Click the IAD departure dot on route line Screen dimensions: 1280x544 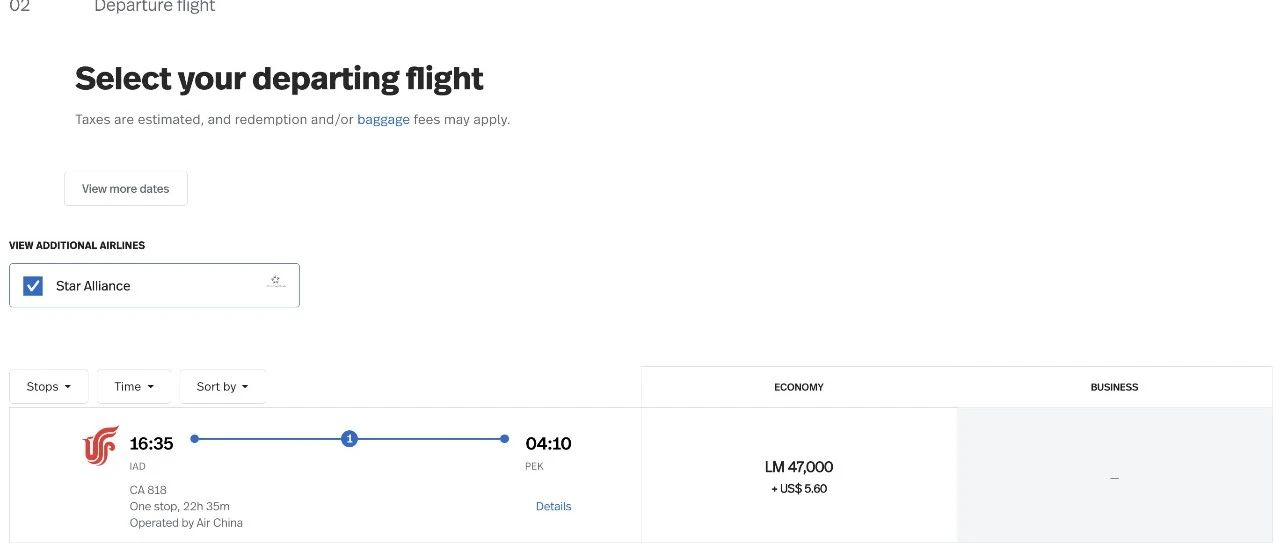pyautogui.click(x=195, y=438)
